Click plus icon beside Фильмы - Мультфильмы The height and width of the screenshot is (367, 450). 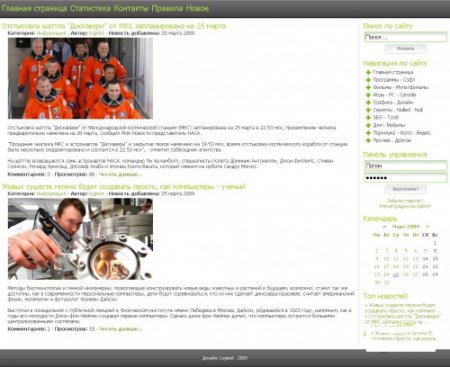pos(368,87)
